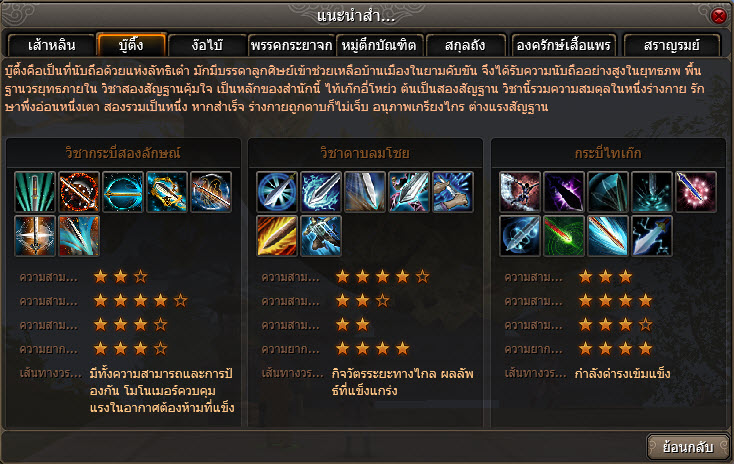Switch to the สกุลถัง tab

(x=465, y=45)
